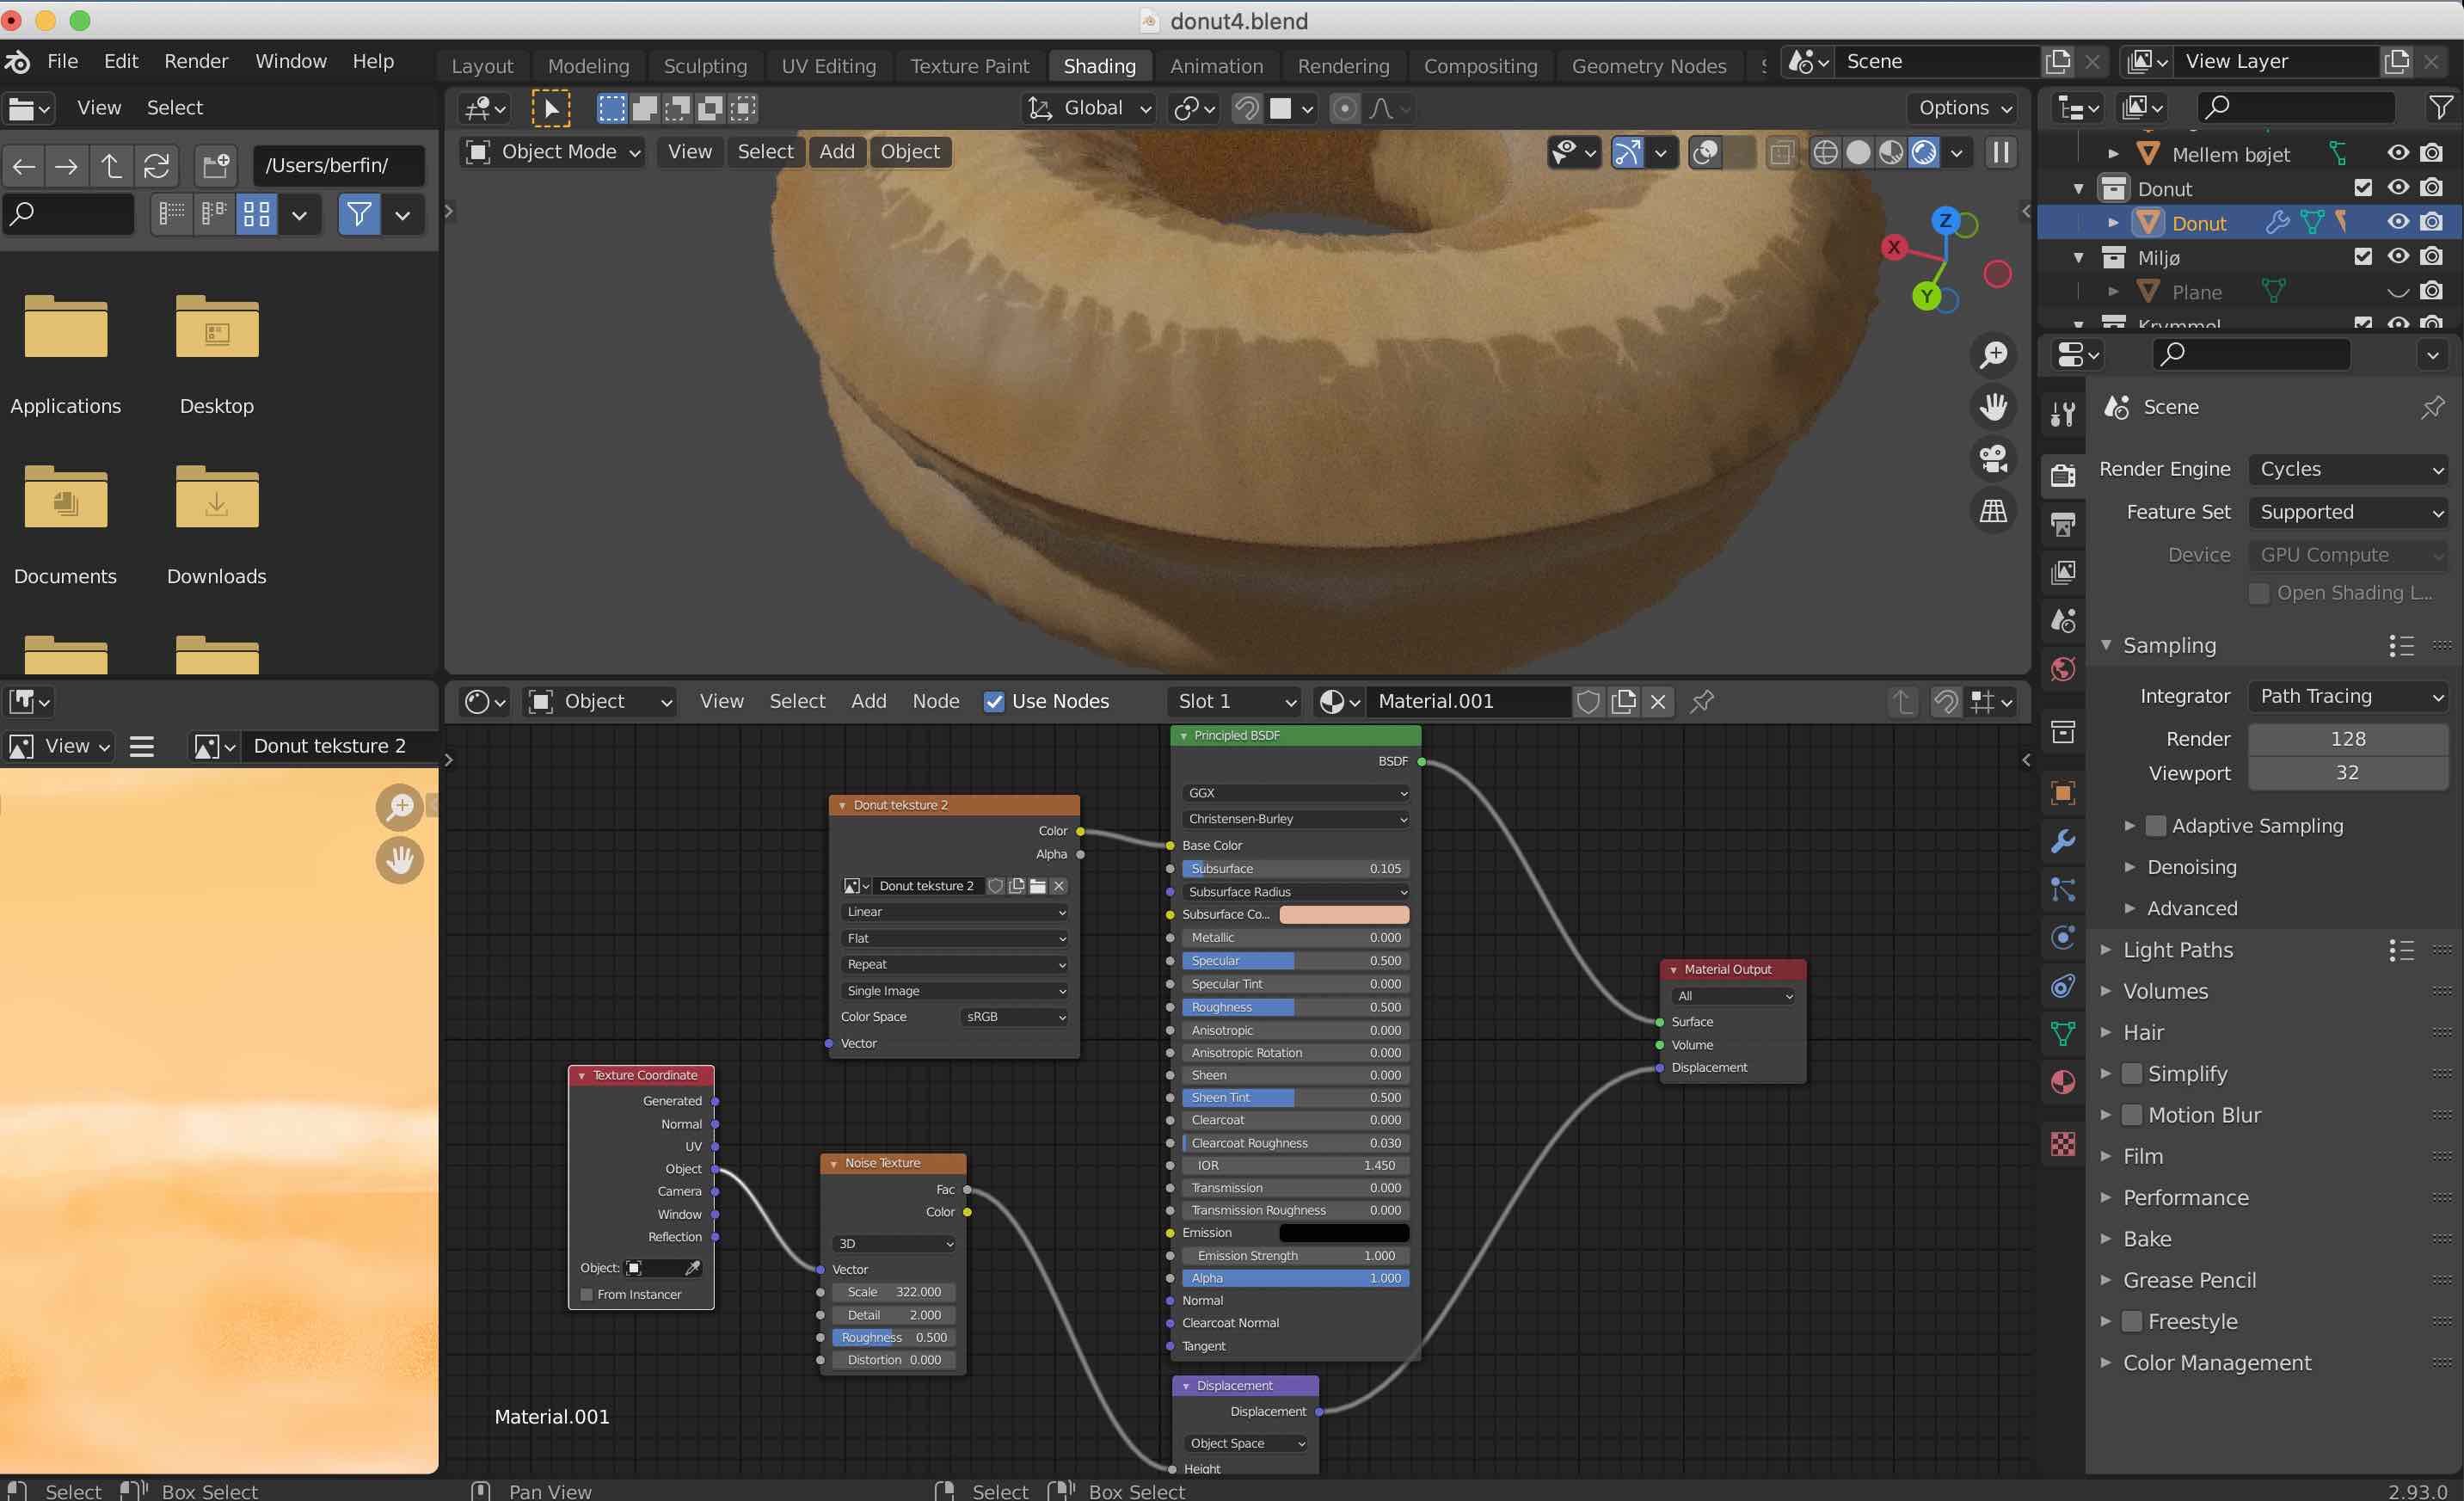Screen dimensions: 2464x1501
Task: Toggle Use Nodes checkbox
Action: 993,701
